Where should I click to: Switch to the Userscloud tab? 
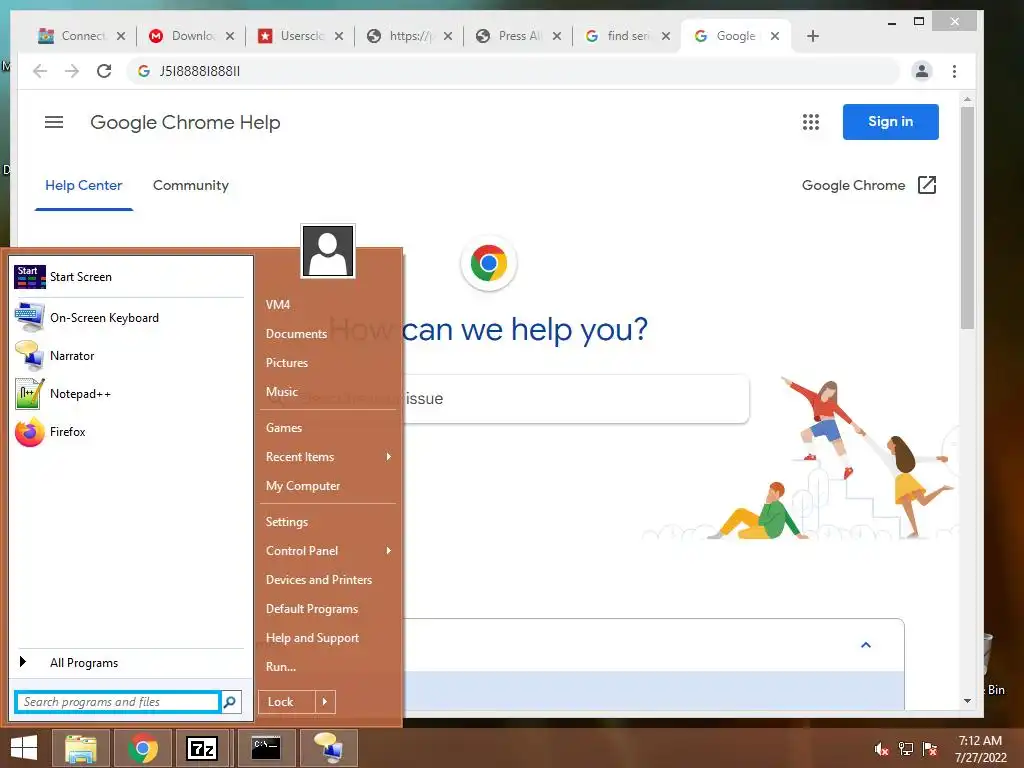pyautogui.click(x=301, y=36)
